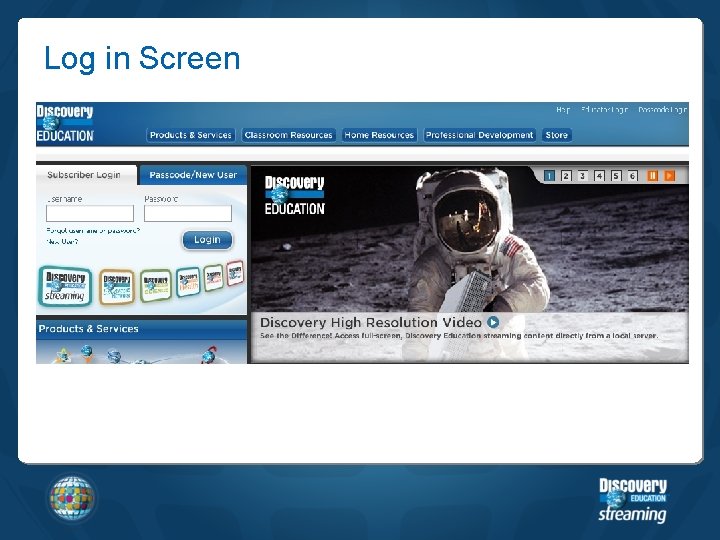Go to slide 3 in the banner
The image size is (720, 540).
(x=583, y=176)
